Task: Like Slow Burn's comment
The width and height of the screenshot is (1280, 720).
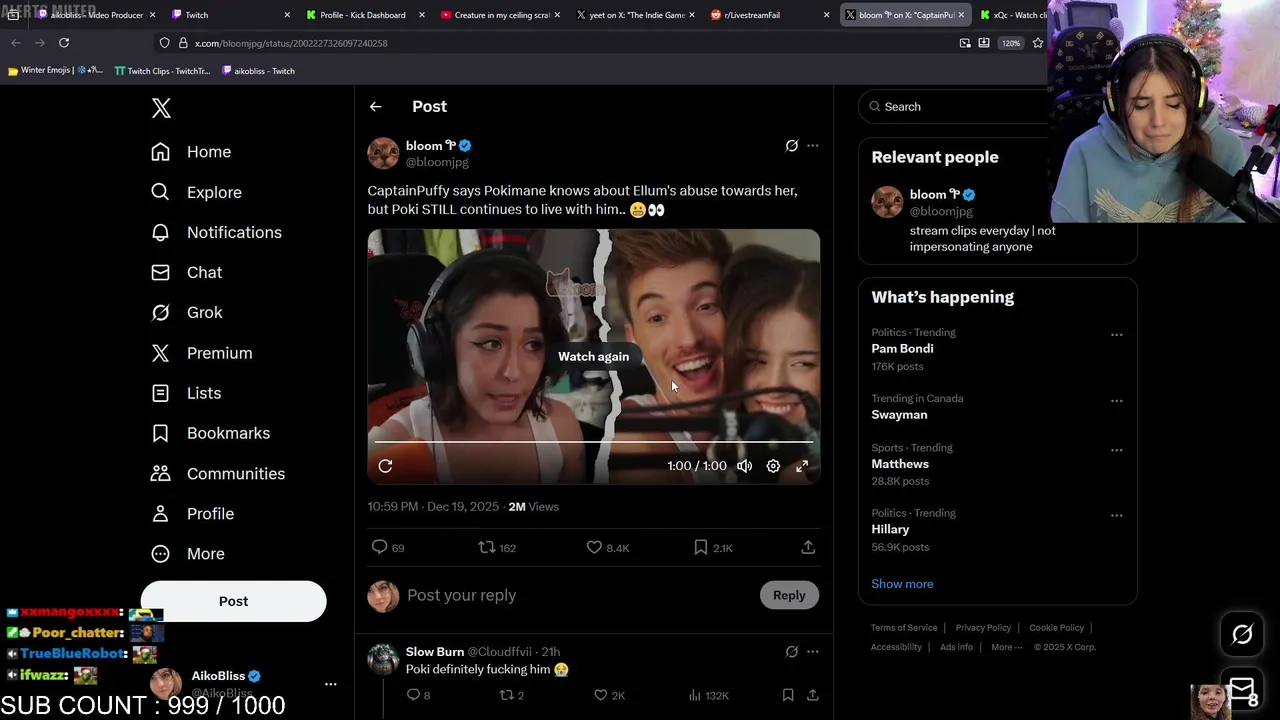Action: click(609, 695)
